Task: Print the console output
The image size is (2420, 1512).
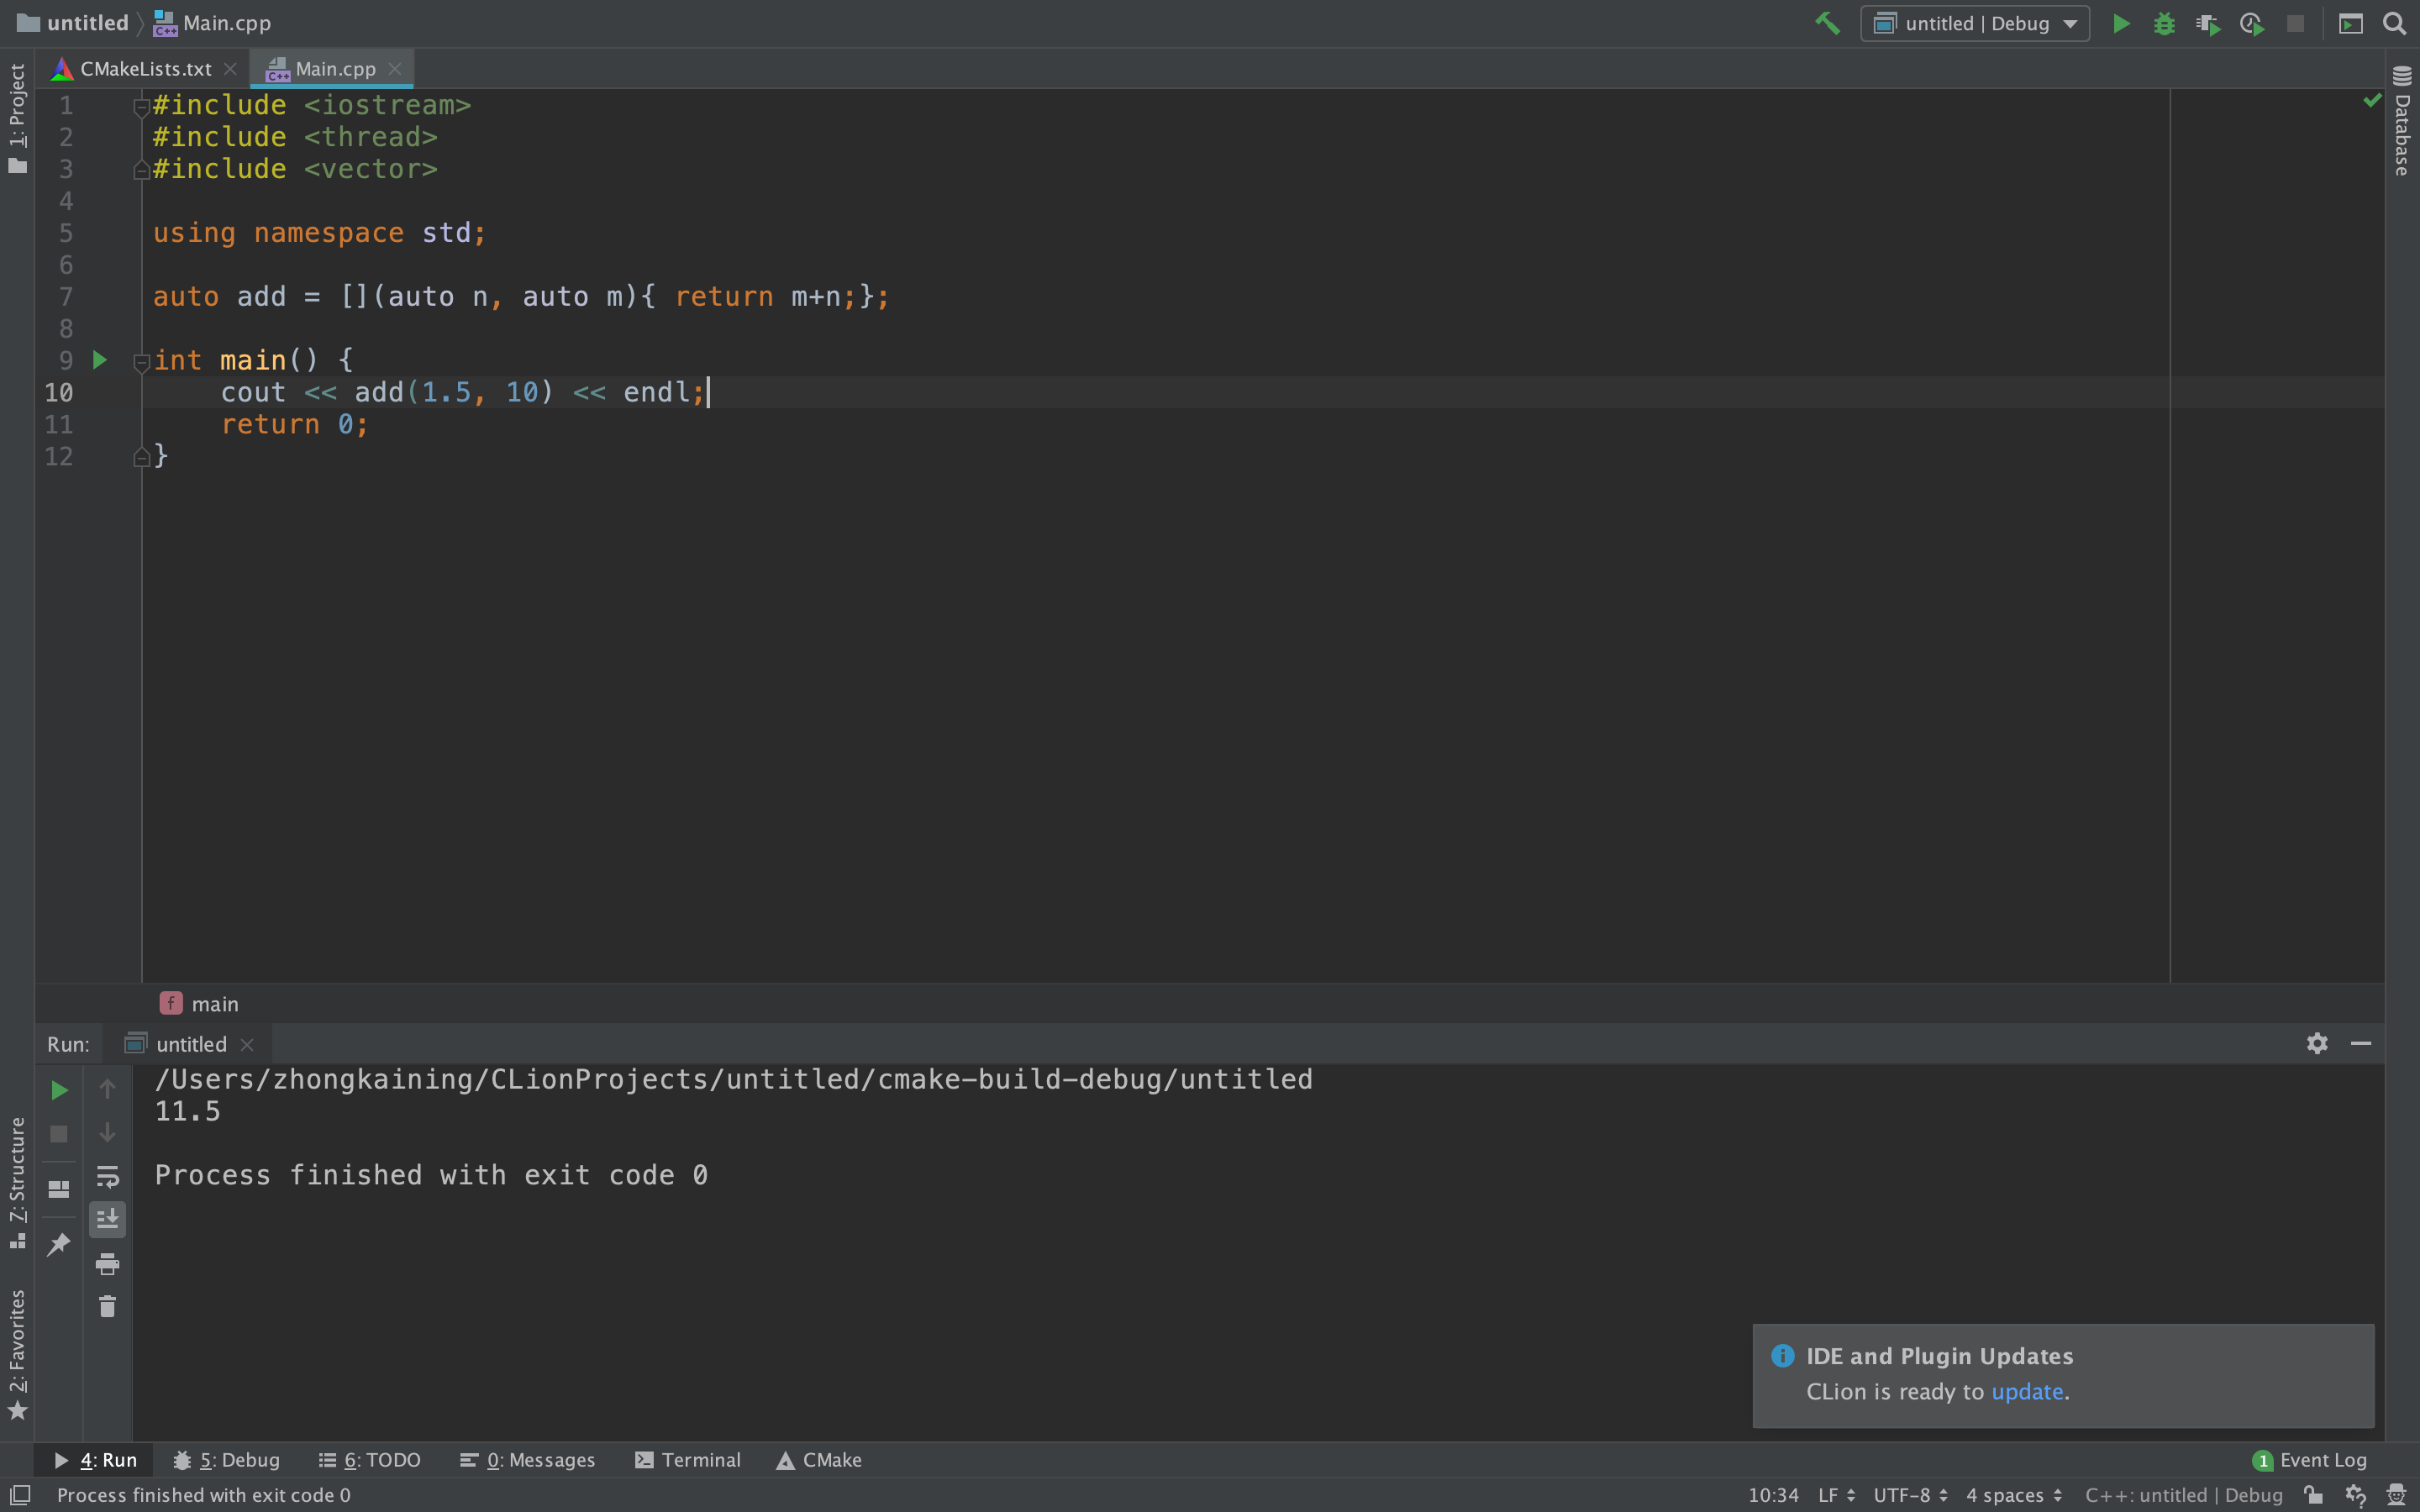Action: click(x=107, y=1263)
